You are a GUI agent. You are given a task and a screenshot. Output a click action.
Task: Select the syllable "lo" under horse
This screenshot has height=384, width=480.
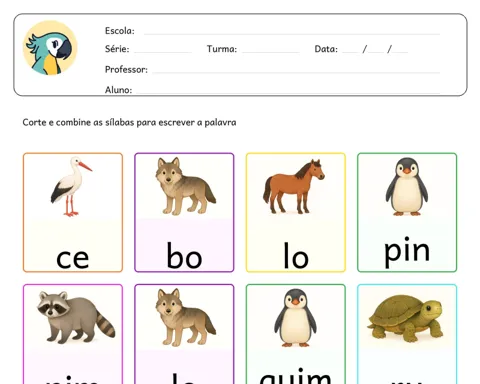296,256
